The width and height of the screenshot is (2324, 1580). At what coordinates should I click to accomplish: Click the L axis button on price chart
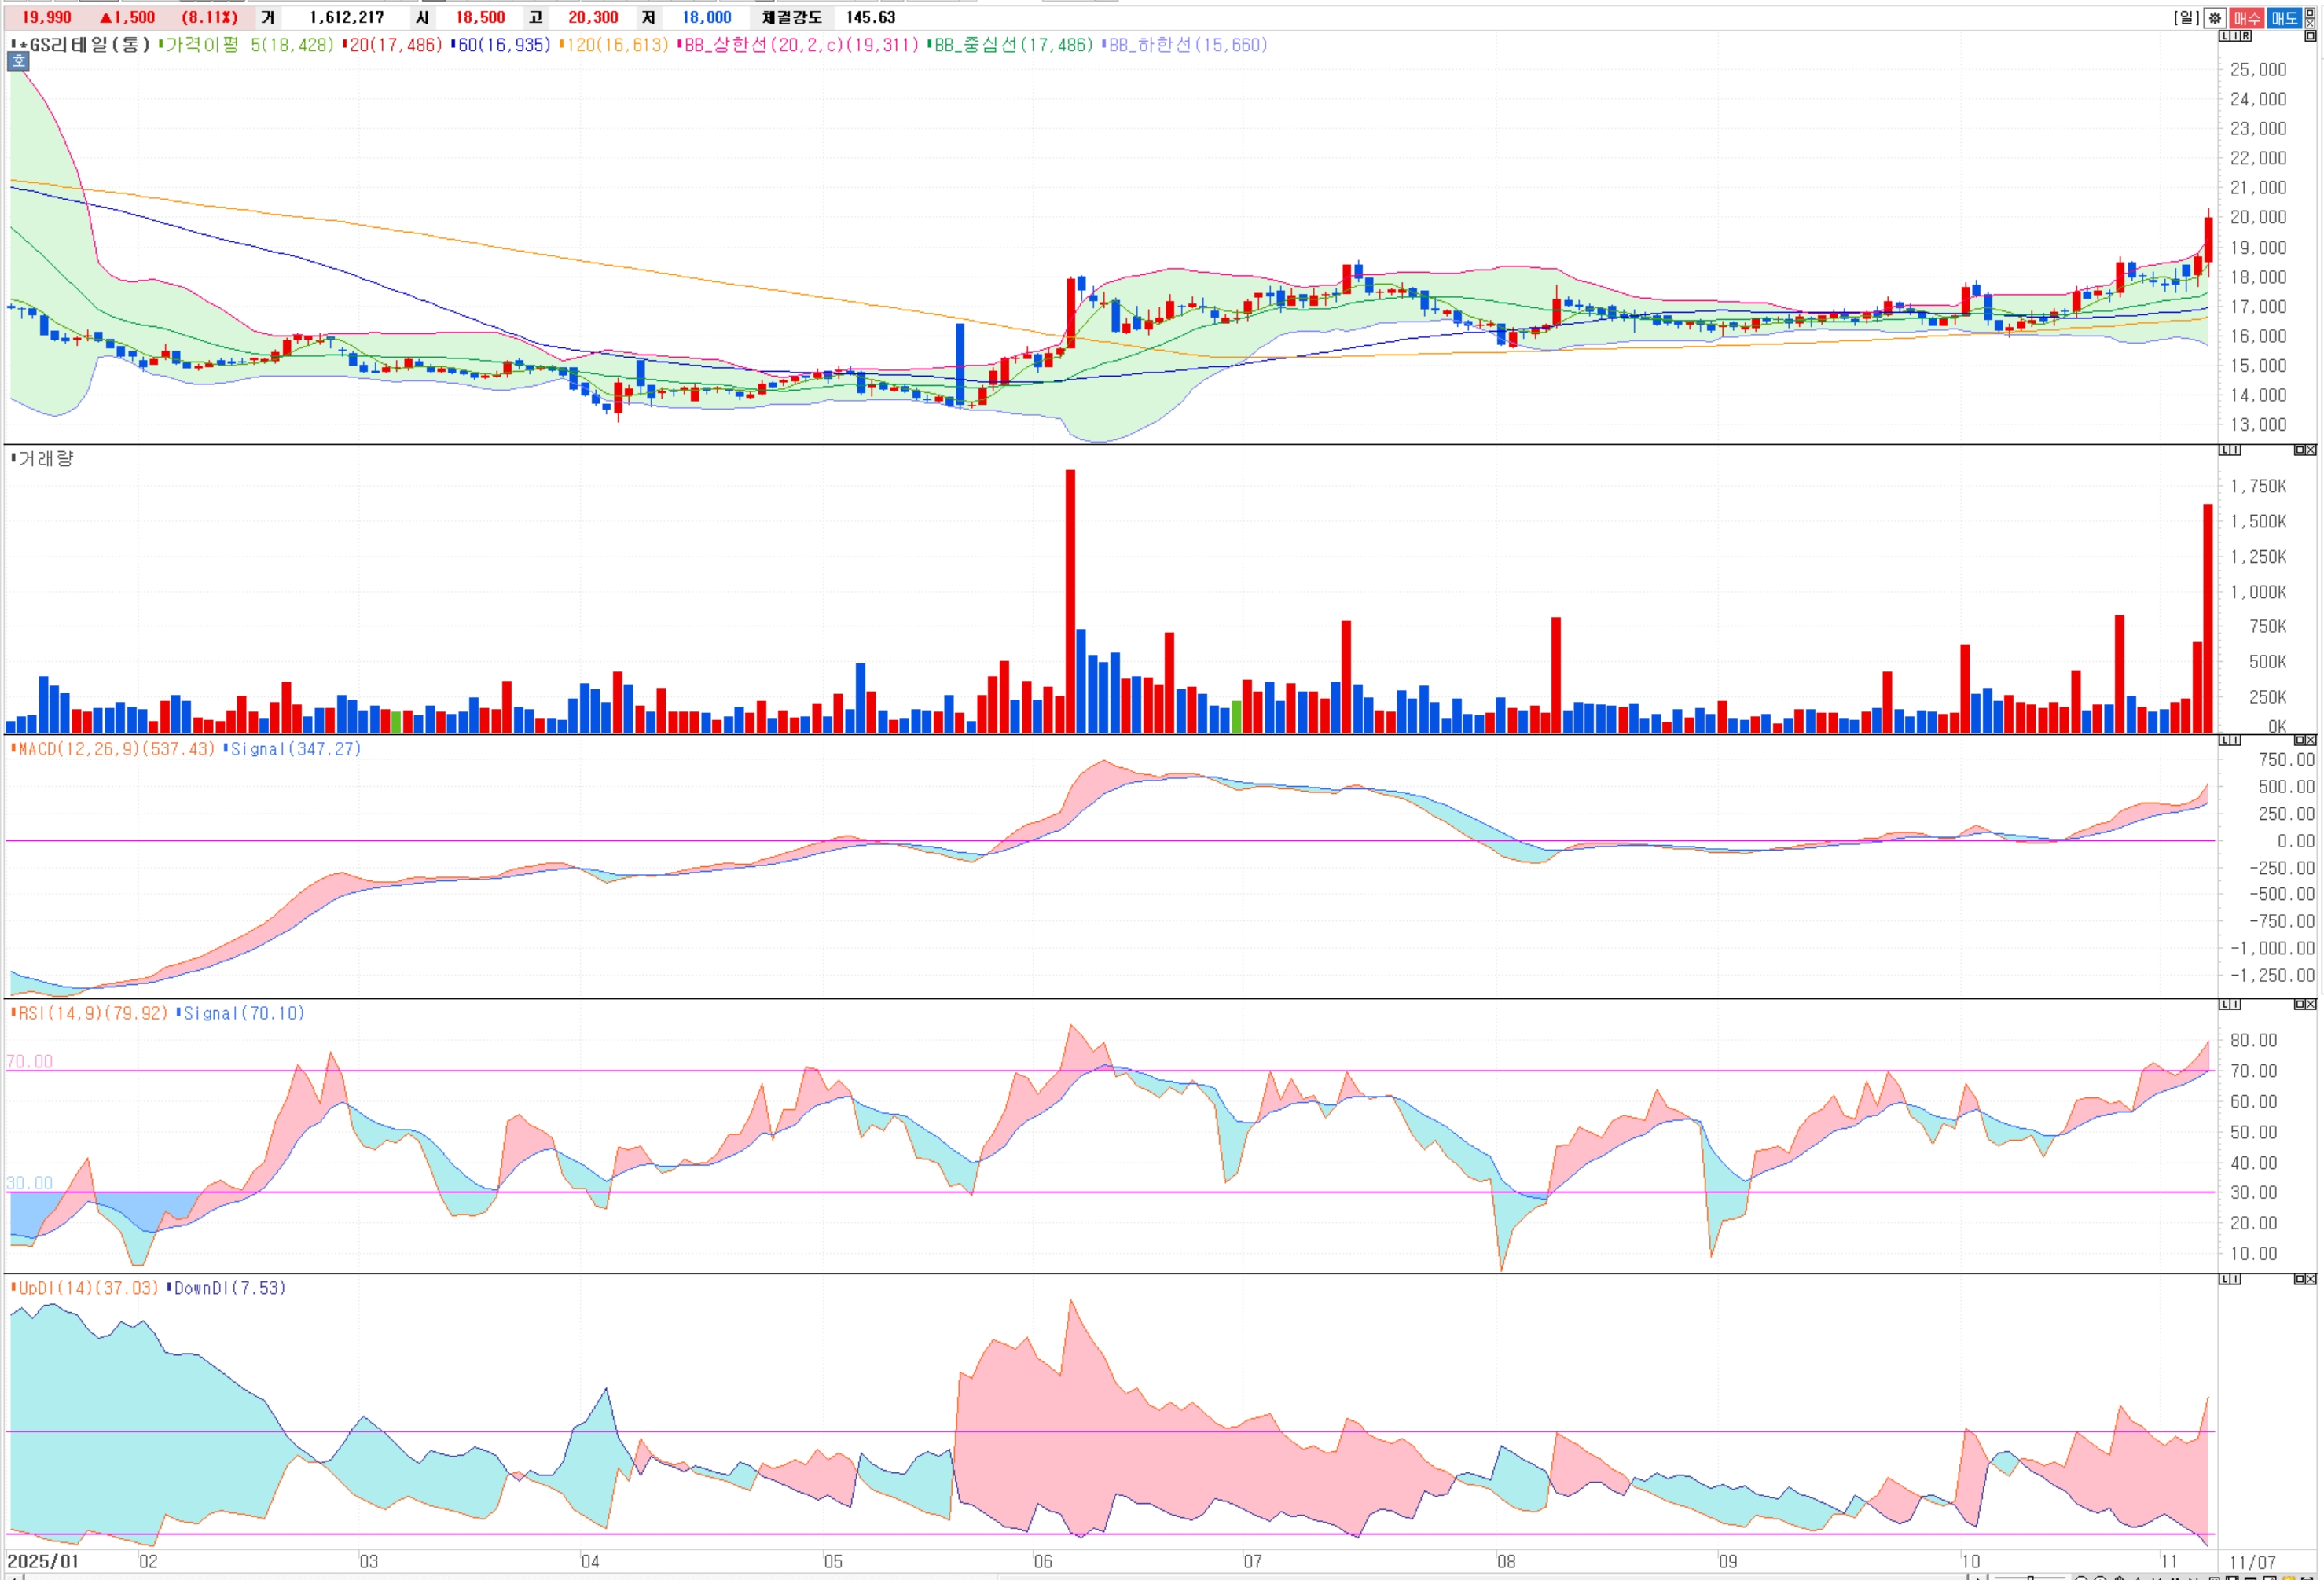point(2224,36)
